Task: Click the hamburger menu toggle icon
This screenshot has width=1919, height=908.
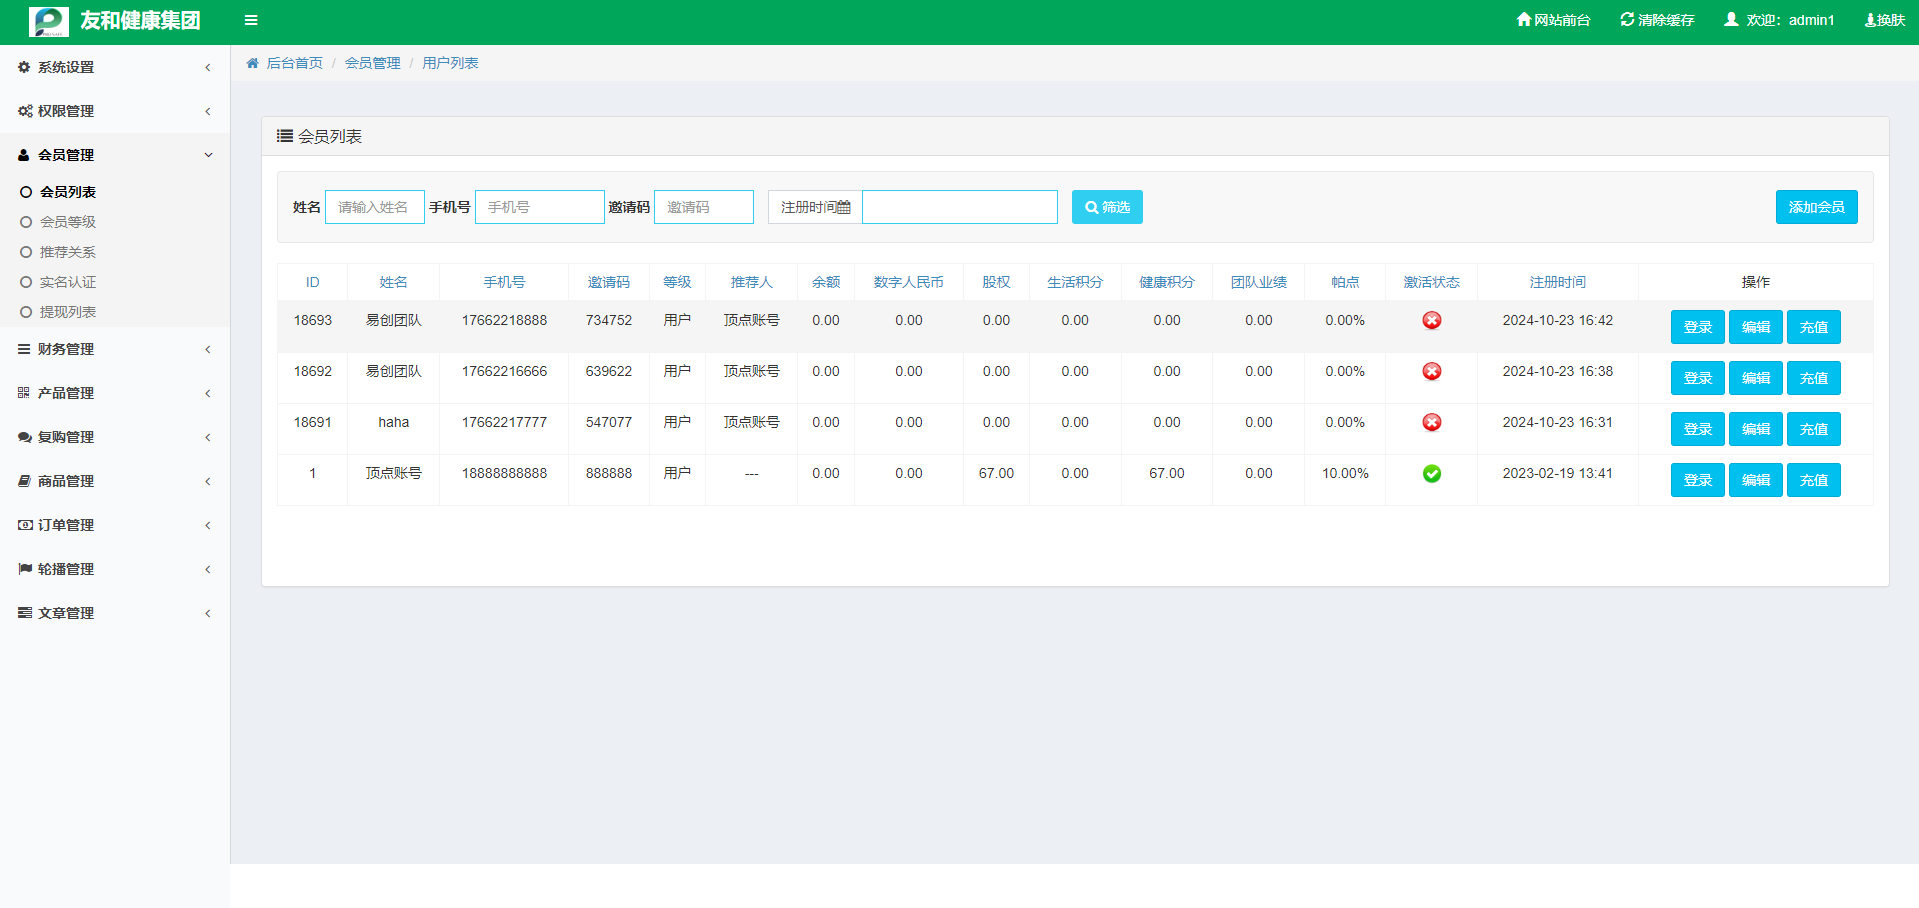Action: (x=251, y=20)
